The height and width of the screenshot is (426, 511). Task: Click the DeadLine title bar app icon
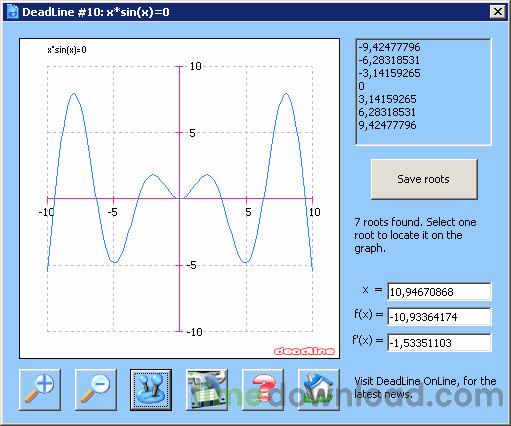click(x=13, y=12)
